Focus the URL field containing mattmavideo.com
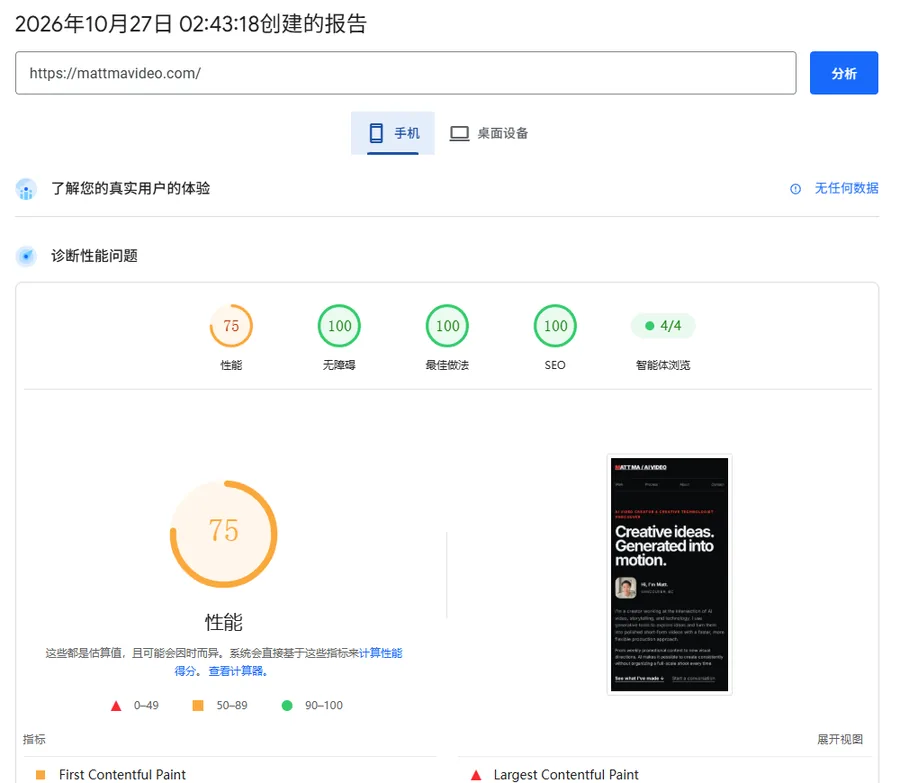This screenshot has height=783, width=900. [405, 73]
